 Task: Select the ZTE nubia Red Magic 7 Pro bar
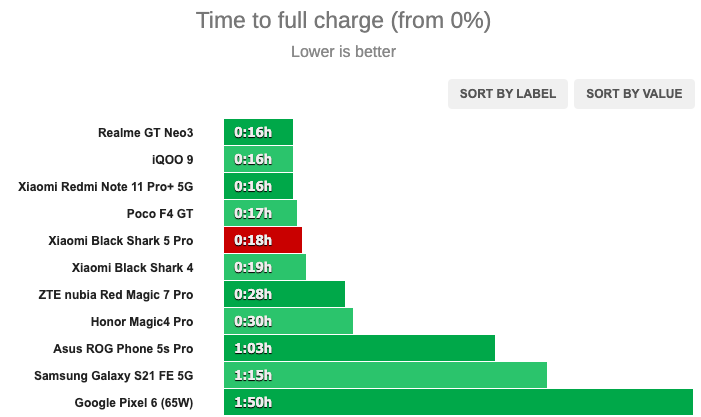tap(284, 294)
